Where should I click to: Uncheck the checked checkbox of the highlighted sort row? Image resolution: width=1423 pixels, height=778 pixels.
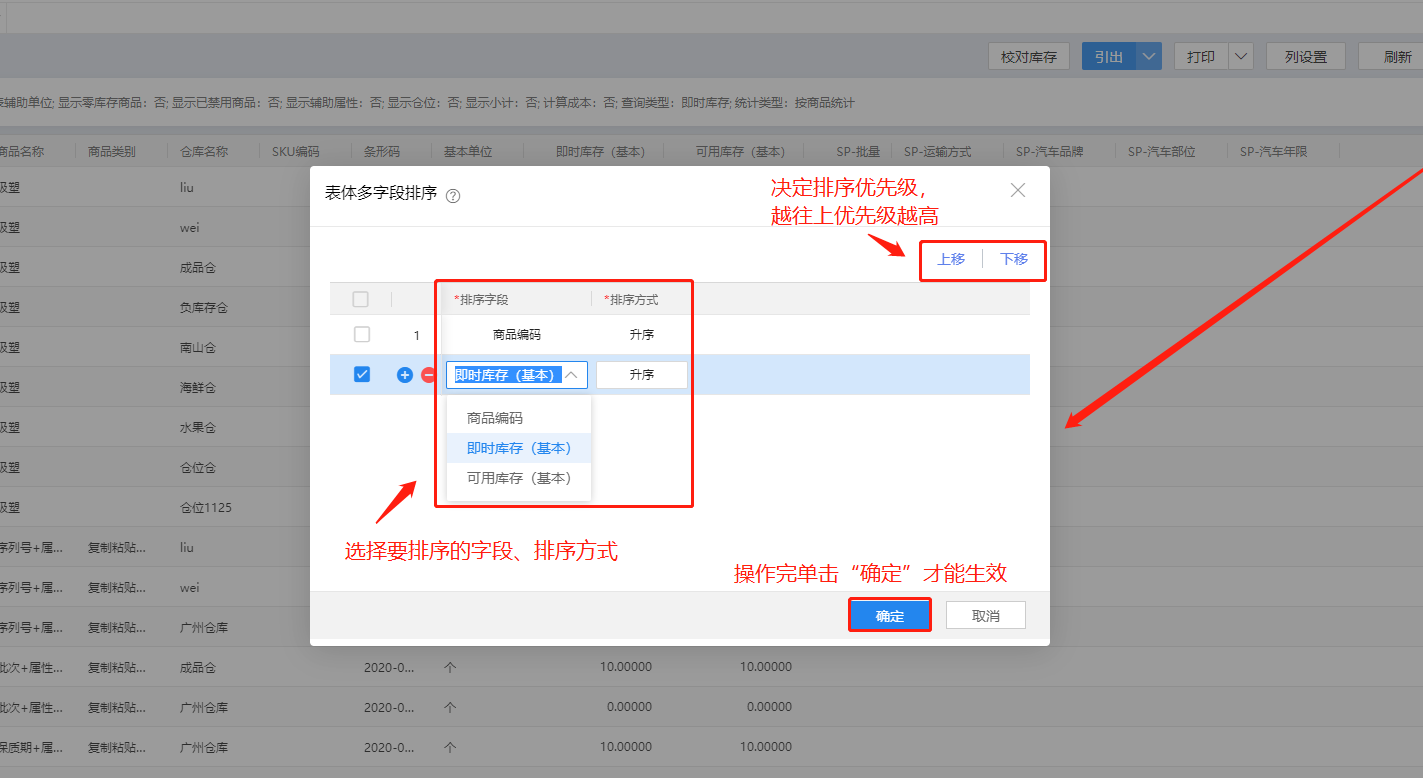pos(362,374)
